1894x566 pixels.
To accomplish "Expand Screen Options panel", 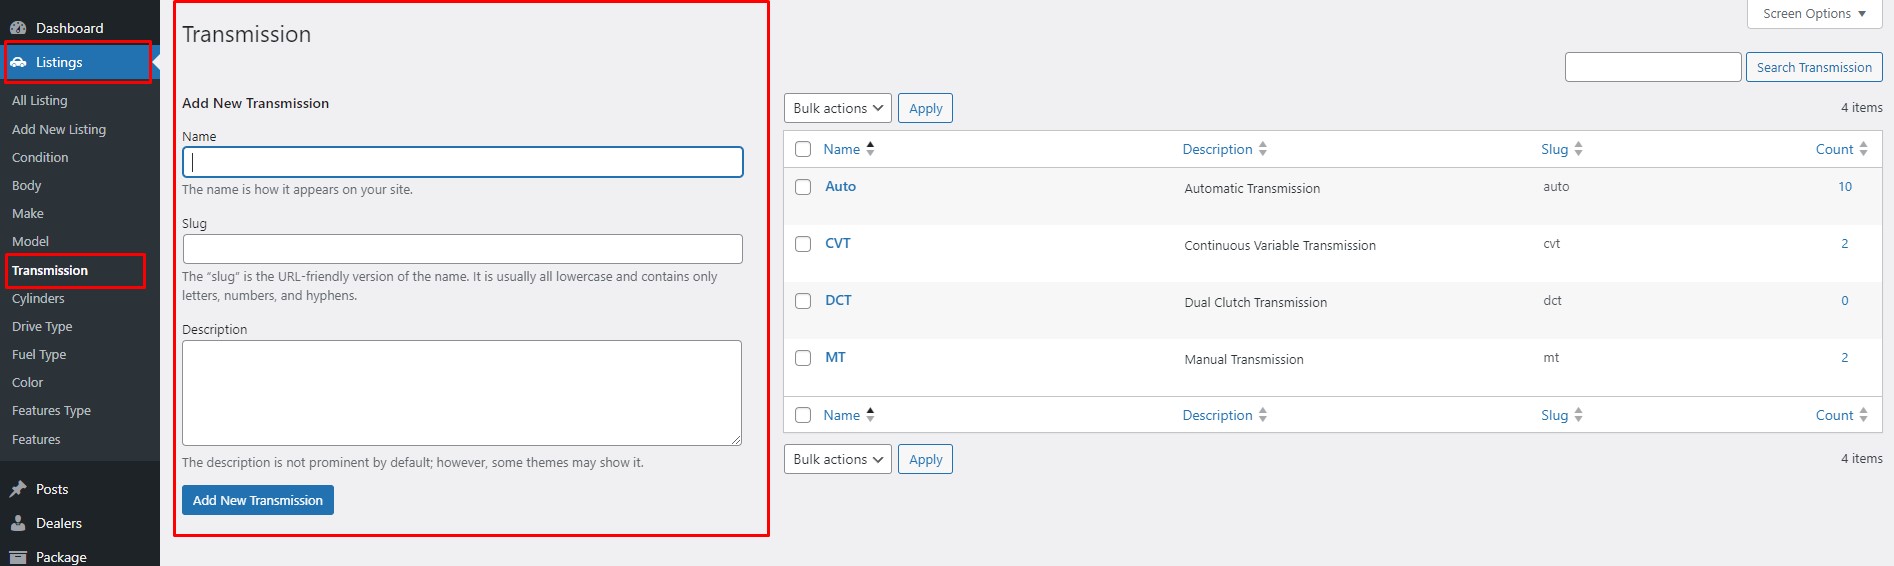I will 1814,14.
